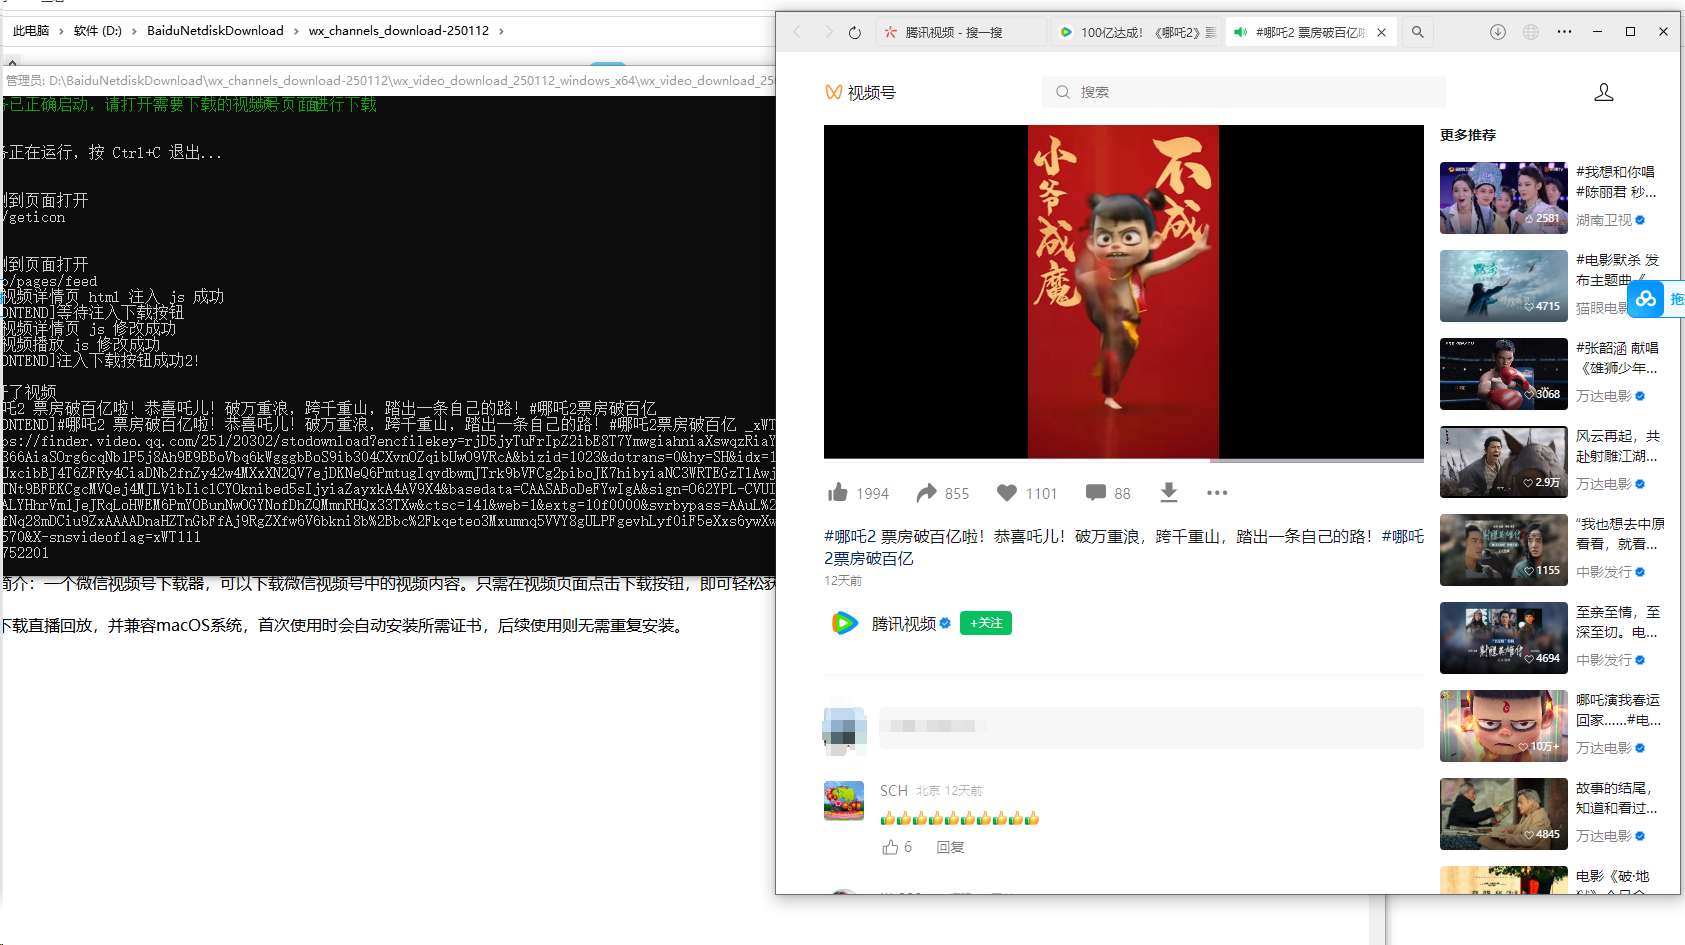Reply to SCH comment via 回复

(950, 847)
